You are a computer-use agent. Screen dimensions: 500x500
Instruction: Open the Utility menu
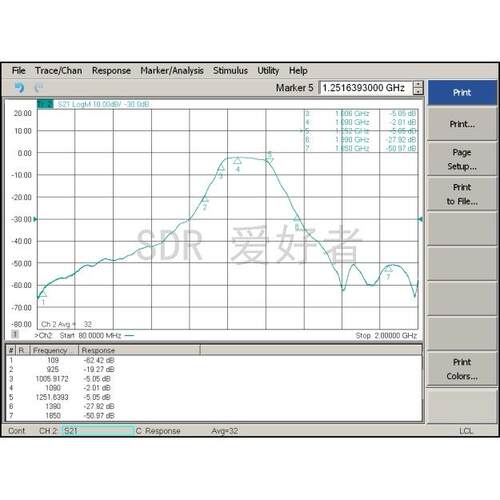tap(268, 71)
